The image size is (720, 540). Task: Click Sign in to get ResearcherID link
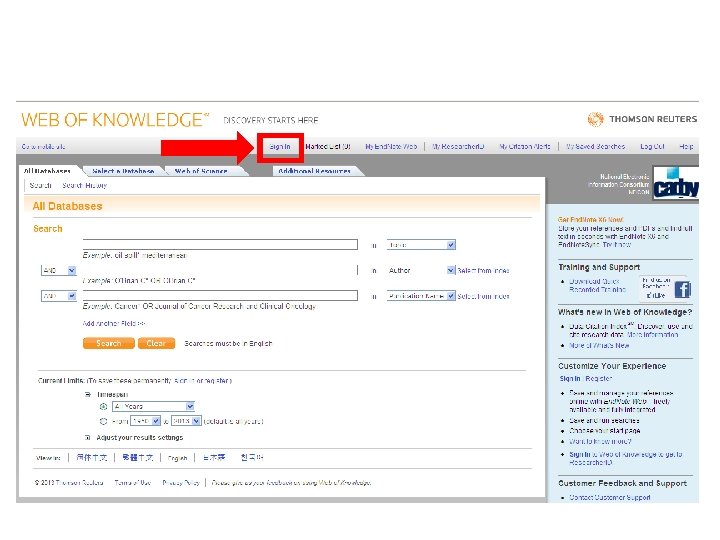pos(626,458)
